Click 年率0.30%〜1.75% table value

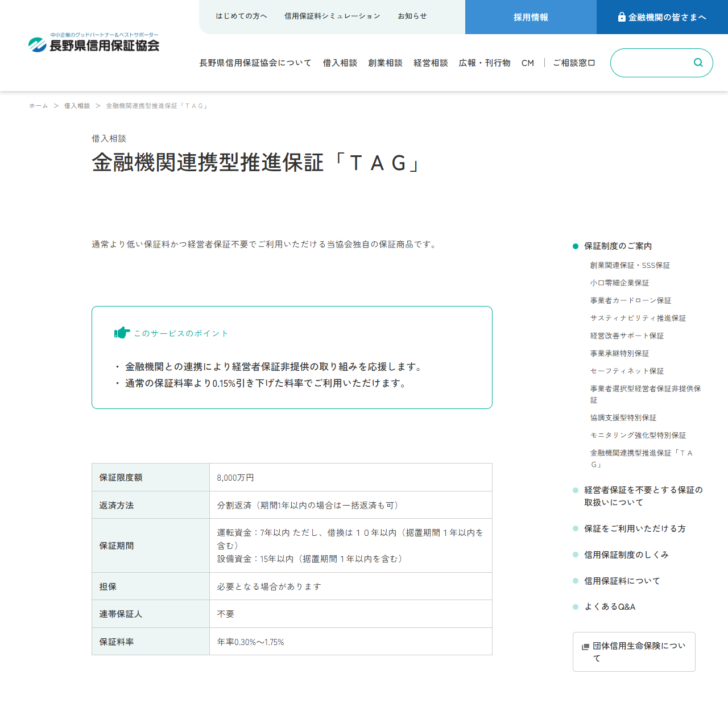tap(250, 642)
